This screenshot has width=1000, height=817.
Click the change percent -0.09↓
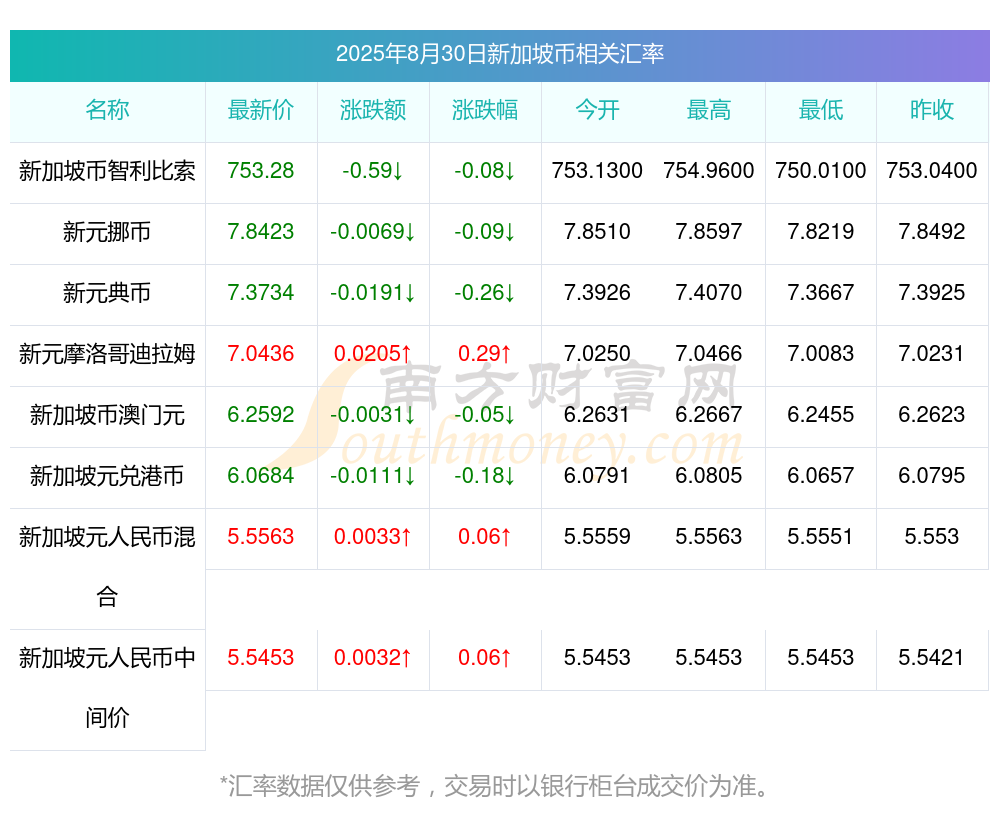click(485, 232)
